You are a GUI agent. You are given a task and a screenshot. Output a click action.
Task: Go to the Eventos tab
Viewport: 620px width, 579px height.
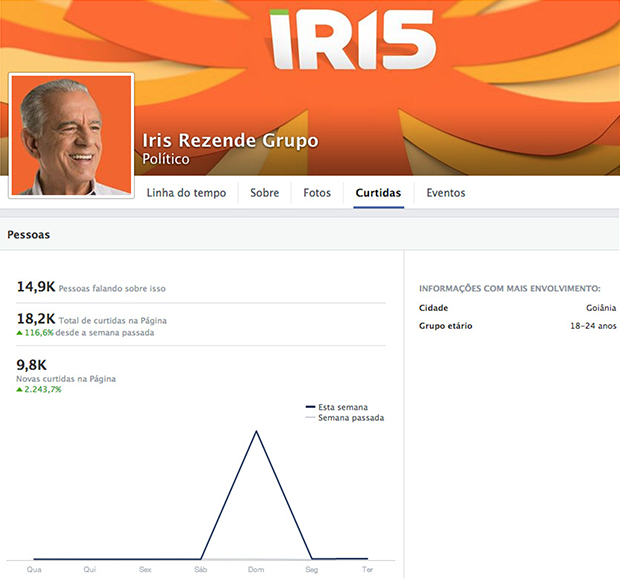(446, 193)
